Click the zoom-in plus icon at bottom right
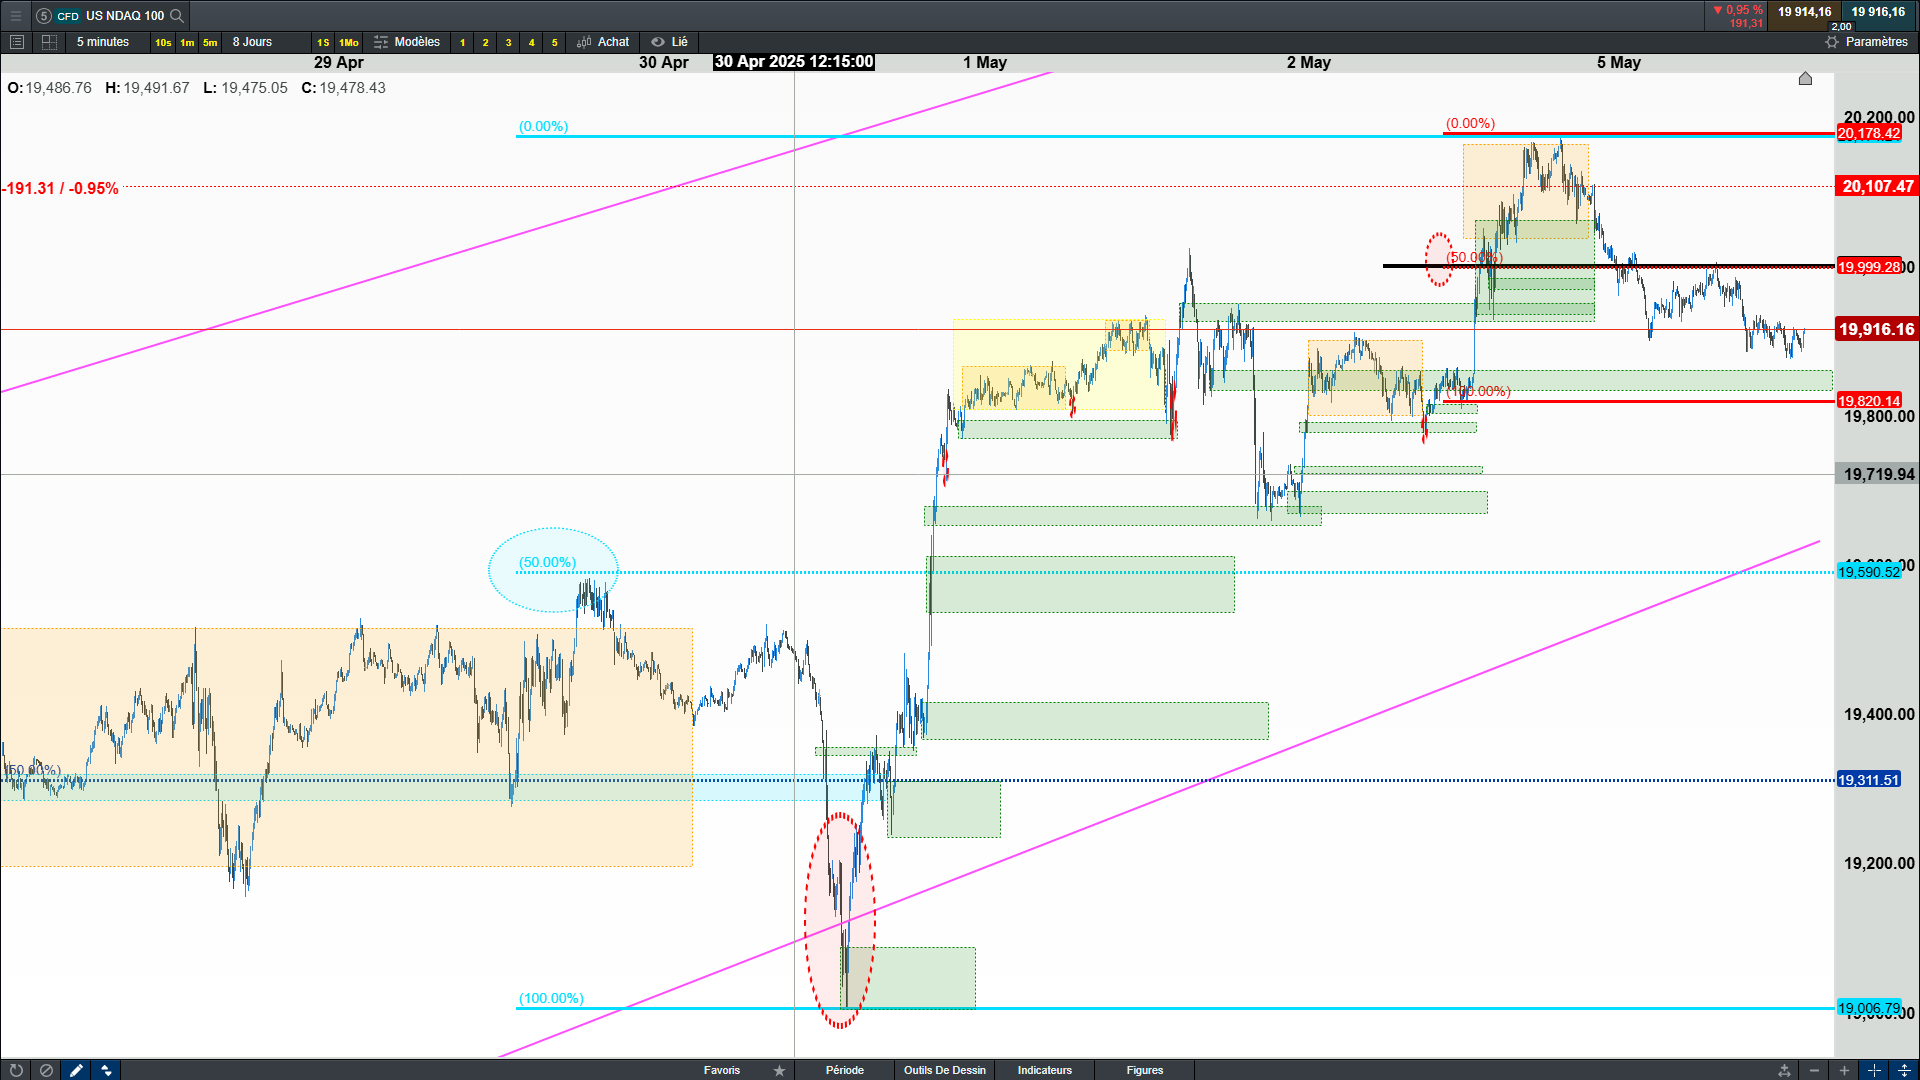Image resolution: width=1920 pixels, height=1080 pixels. pos(1844,1070)
